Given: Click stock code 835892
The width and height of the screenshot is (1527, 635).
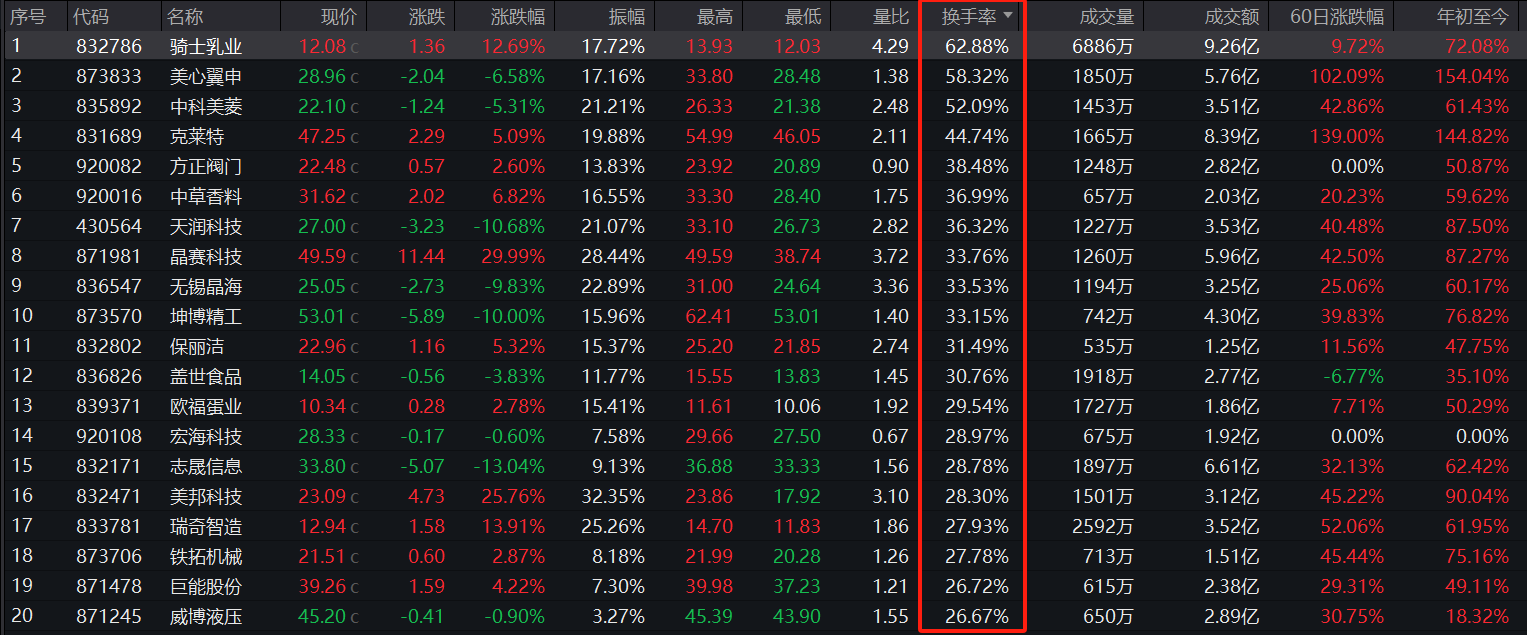Looking at the screenshot, I should (109, 106).
